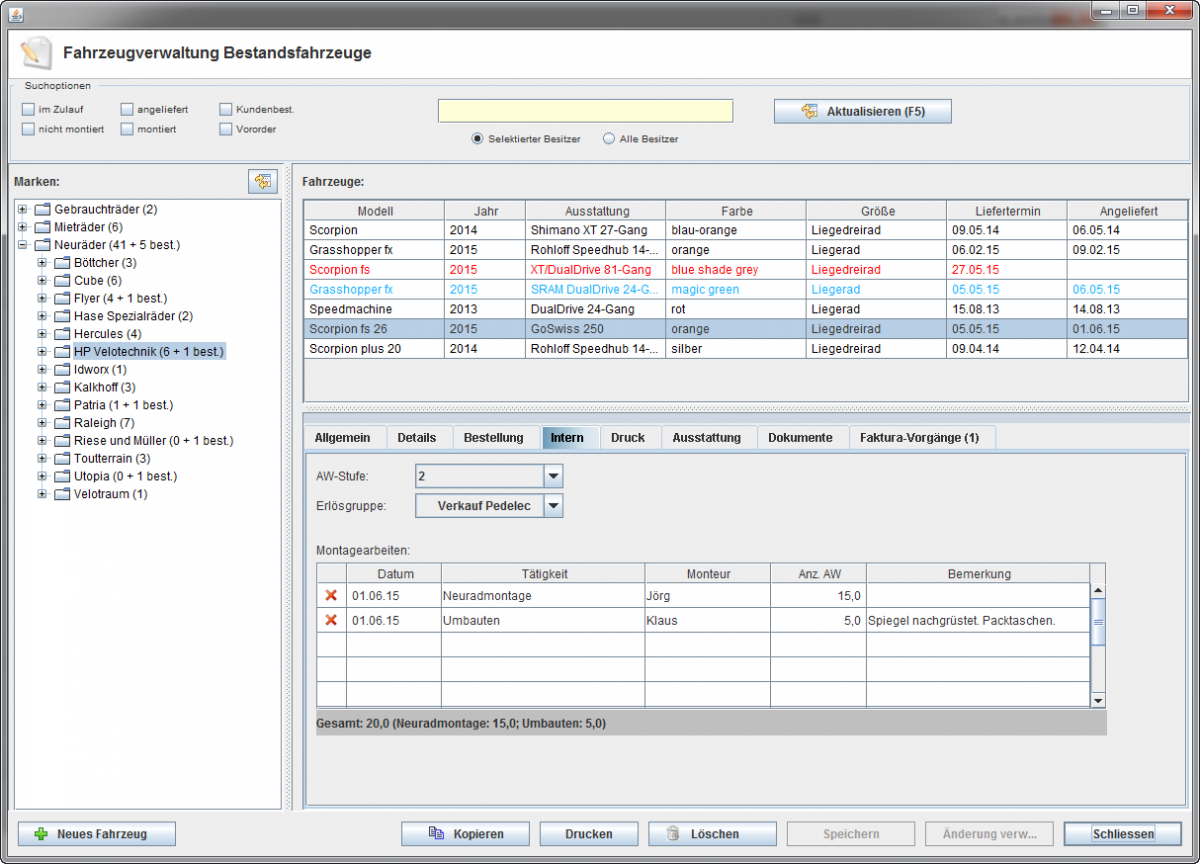Click the Aktualisieren (F5) refresh button
The height and width of the screenshot is (864, 1200).
click(862, 111)
